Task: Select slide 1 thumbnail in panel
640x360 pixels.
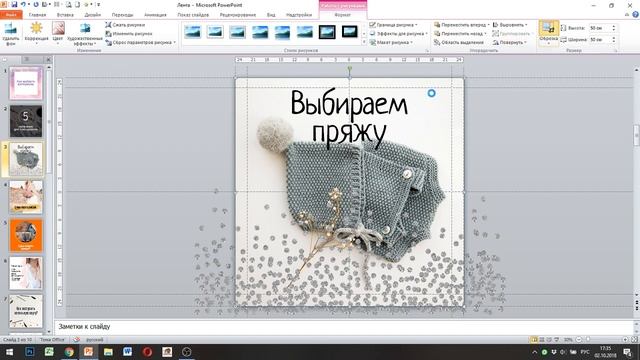Action: coord(26,83)
